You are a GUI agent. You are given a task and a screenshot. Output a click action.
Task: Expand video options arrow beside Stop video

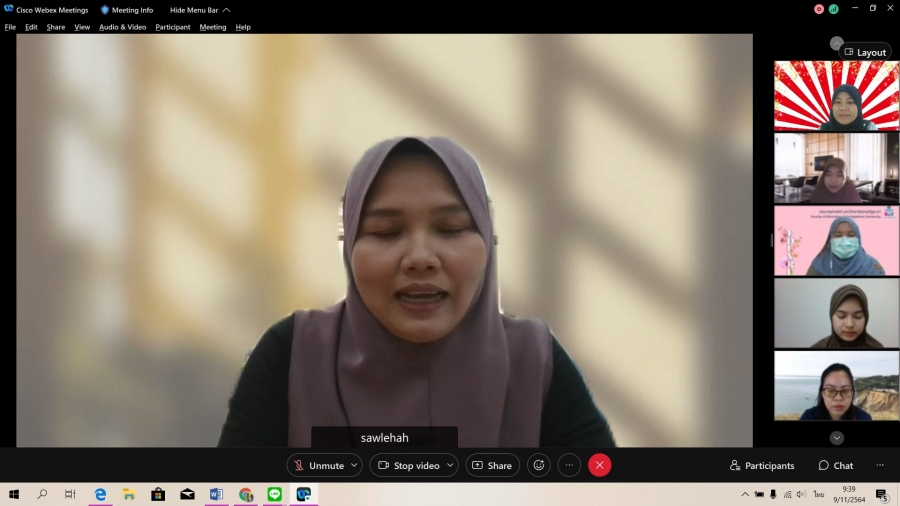point(449,465)
